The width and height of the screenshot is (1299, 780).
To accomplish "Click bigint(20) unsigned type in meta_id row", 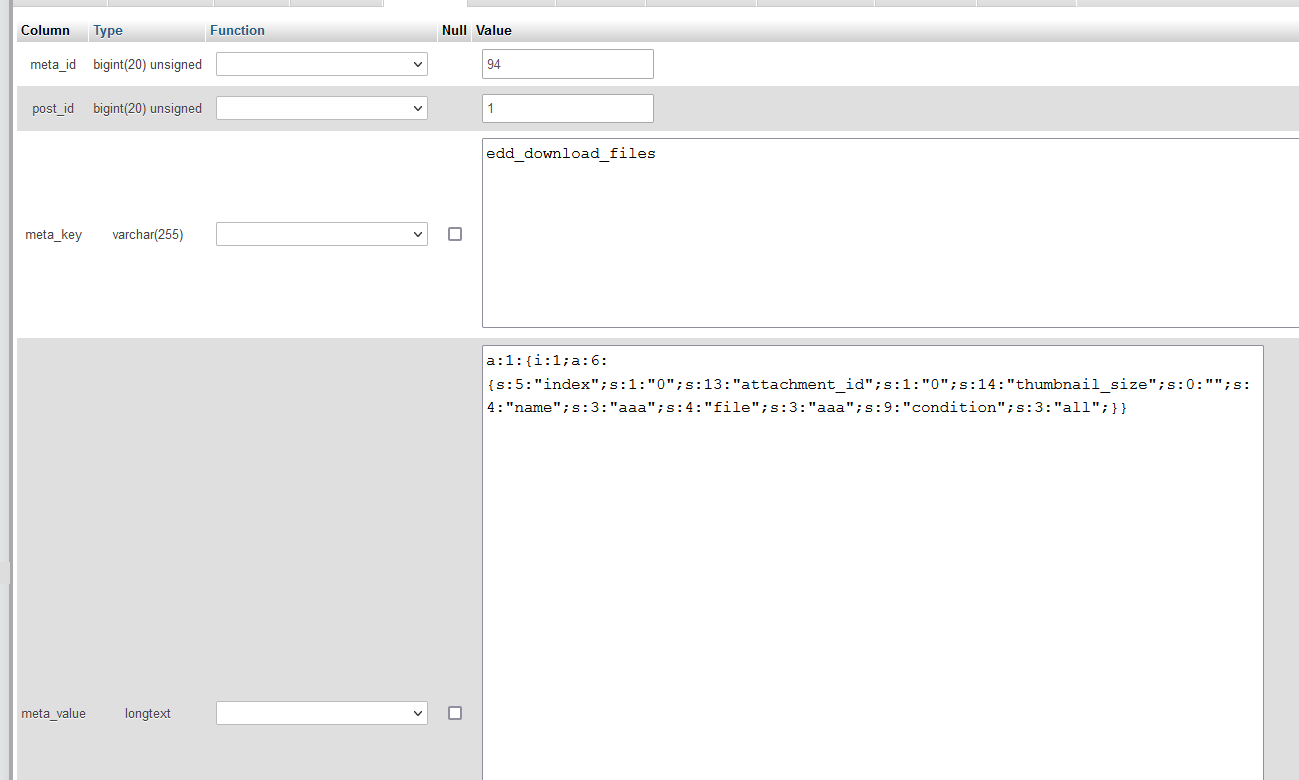I will click(x=148, y=64).
